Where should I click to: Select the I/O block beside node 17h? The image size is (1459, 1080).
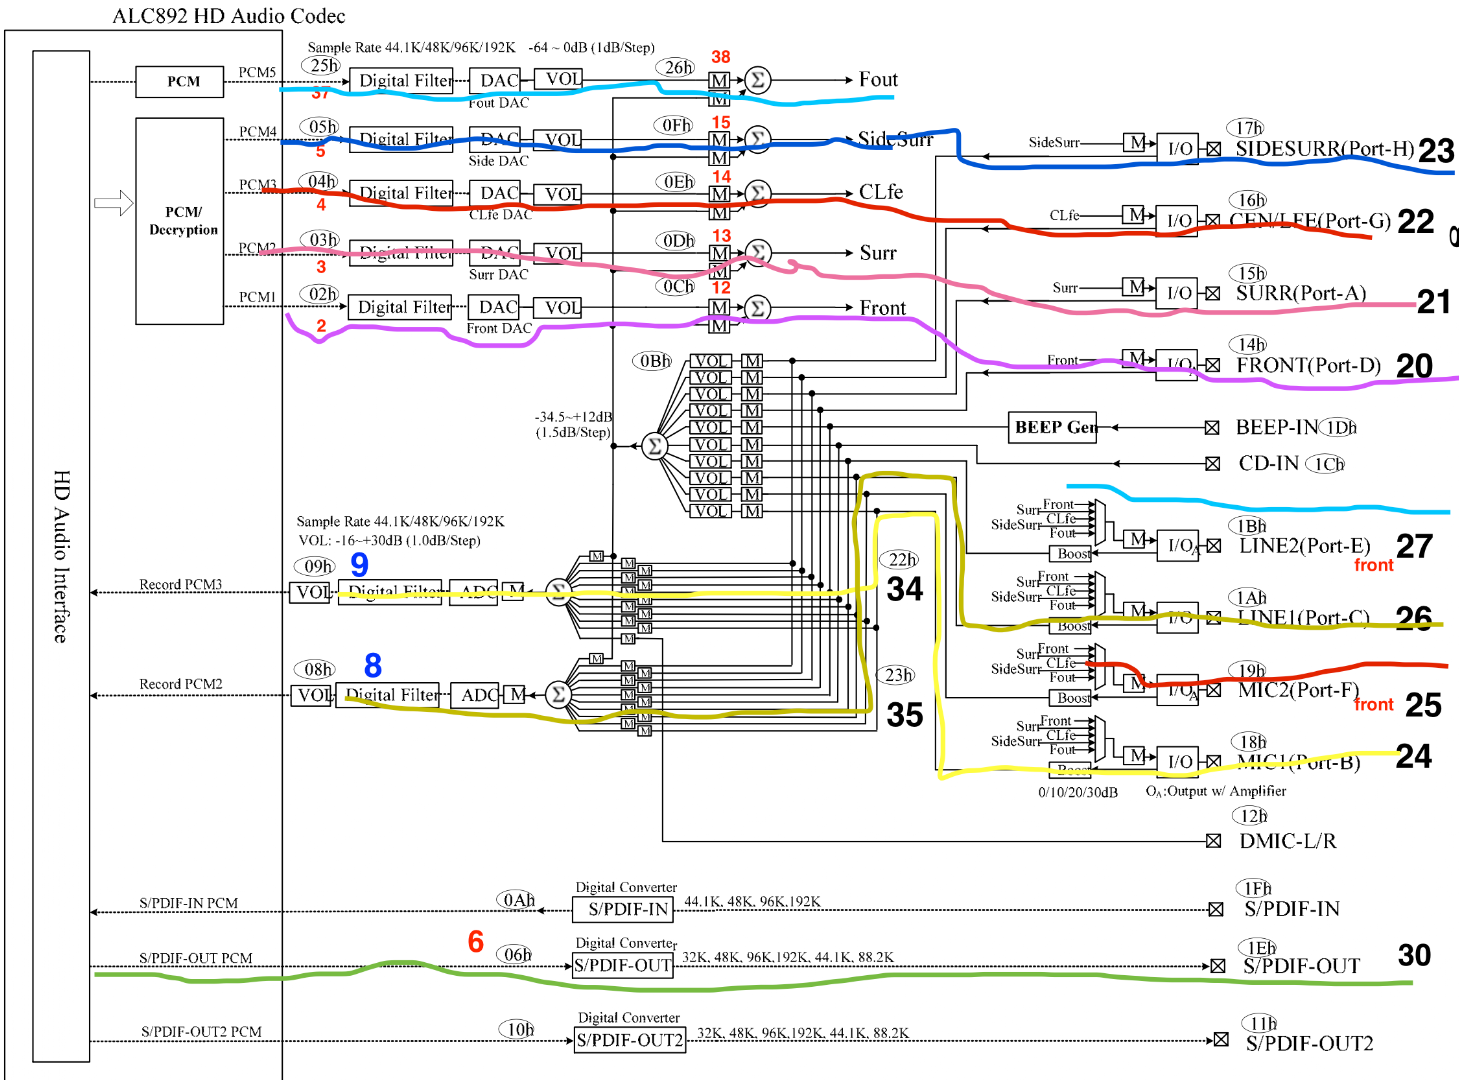pos(1178,148)
